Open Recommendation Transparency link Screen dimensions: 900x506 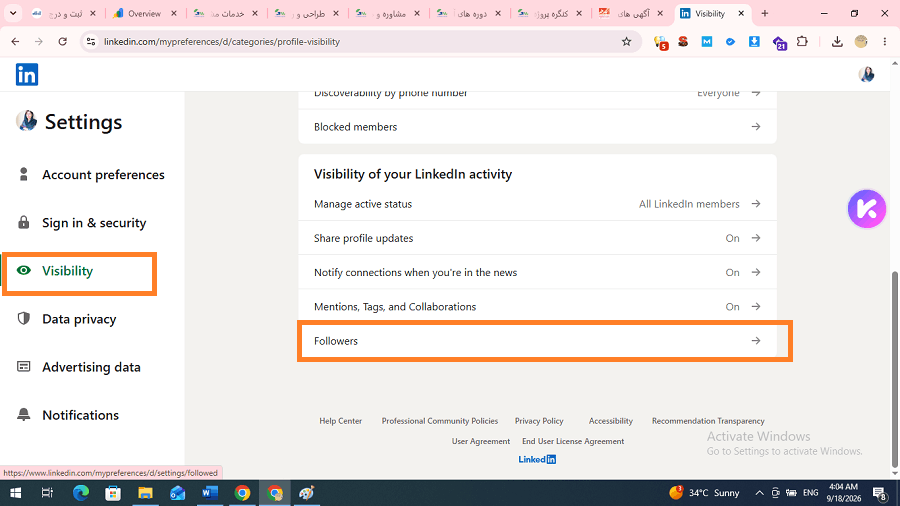coord(708,421)
